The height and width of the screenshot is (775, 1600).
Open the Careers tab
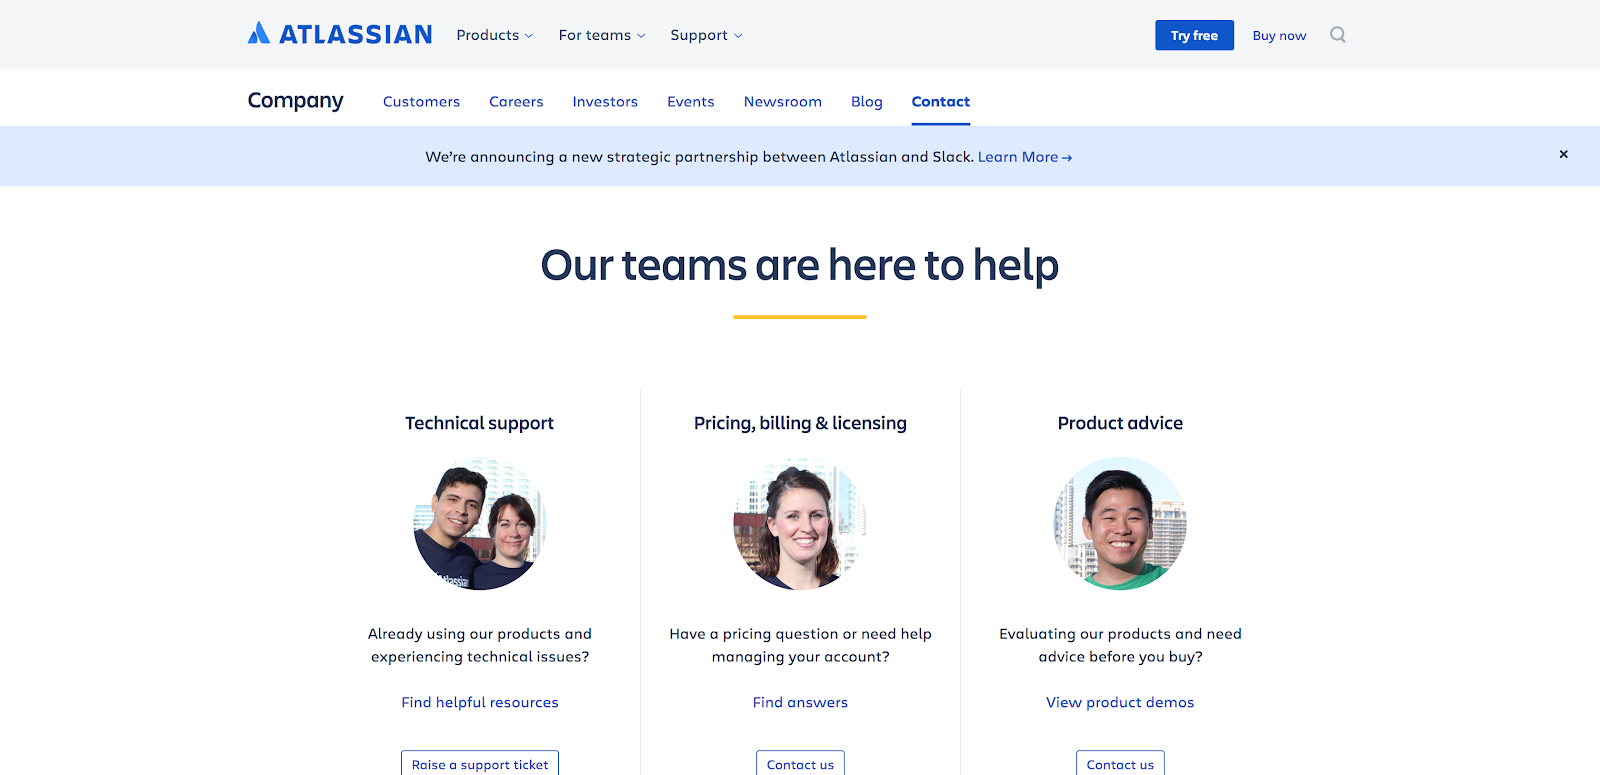pos(516,101)
